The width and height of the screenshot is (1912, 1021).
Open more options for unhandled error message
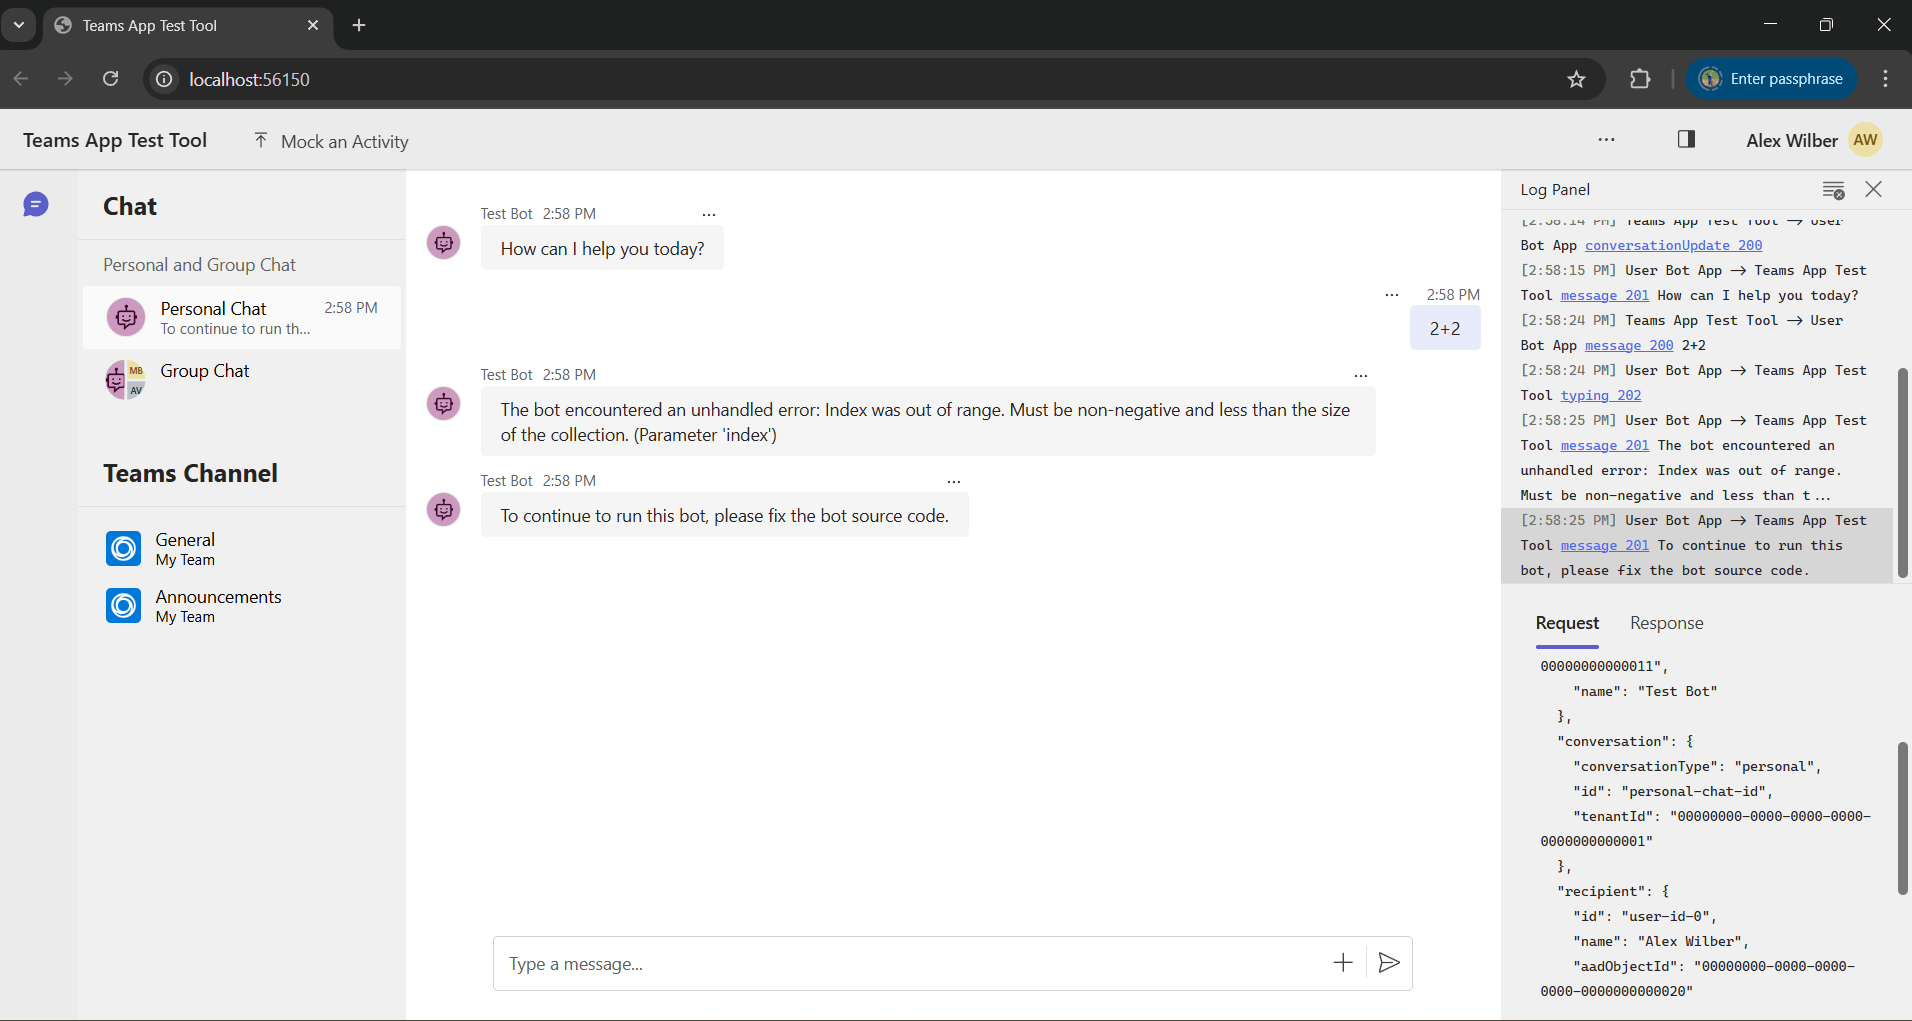pos(1361,376)
